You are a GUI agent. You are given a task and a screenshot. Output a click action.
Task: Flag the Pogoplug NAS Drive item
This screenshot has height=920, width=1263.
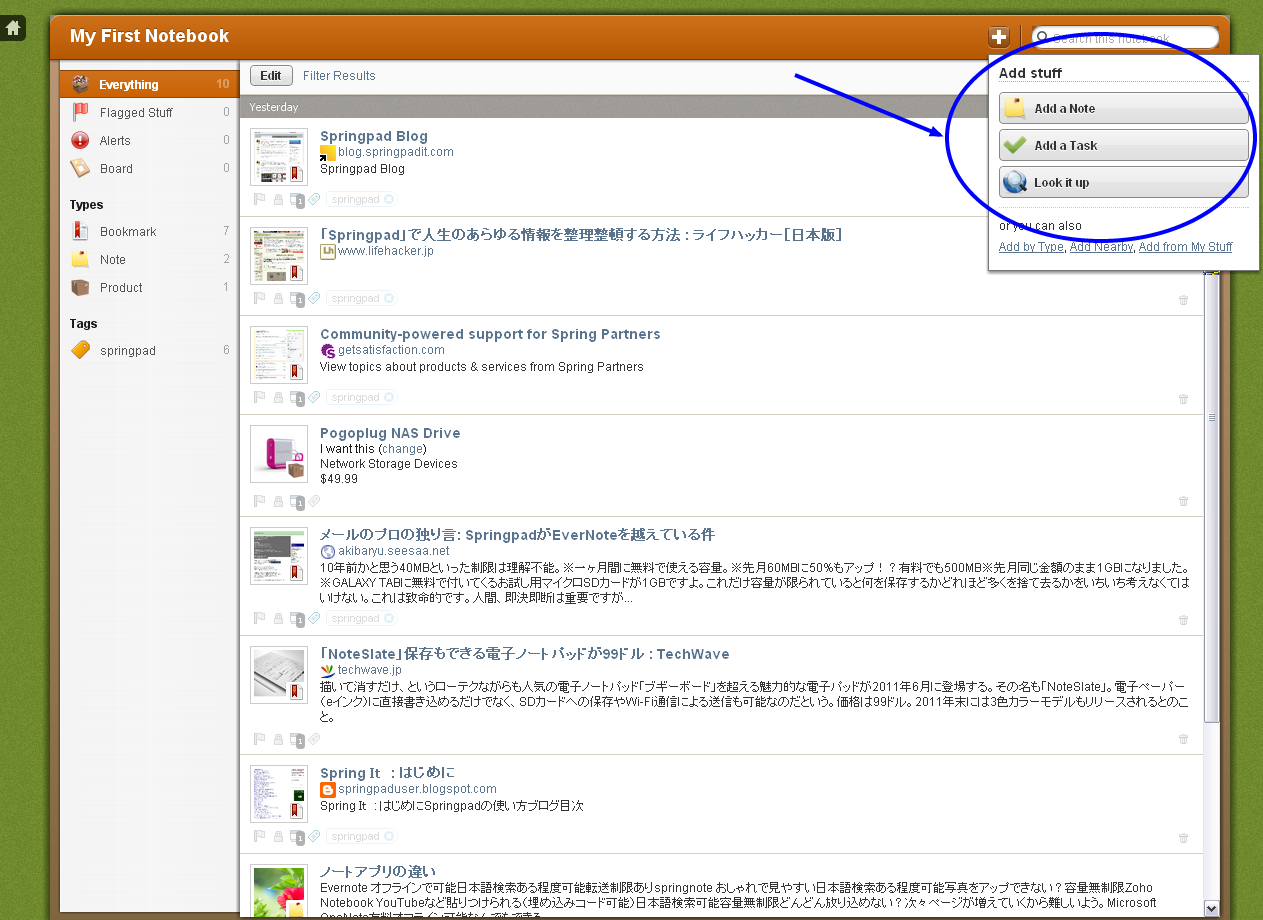260,500
